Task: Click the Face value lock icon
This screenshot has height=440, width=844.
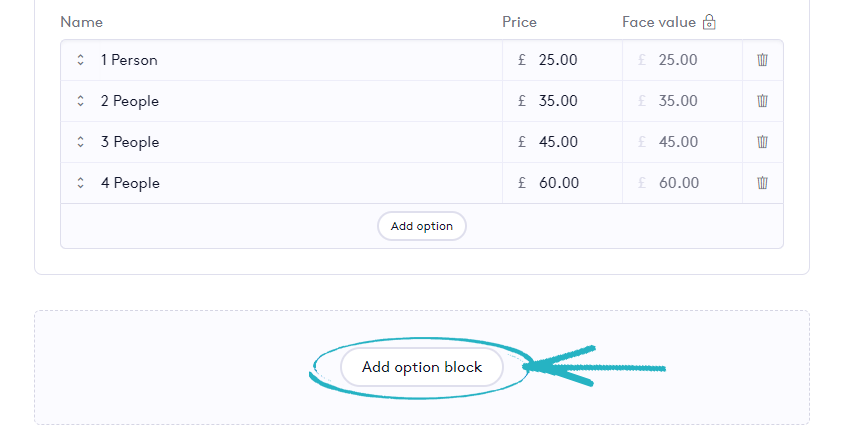Action: [709, 22]
